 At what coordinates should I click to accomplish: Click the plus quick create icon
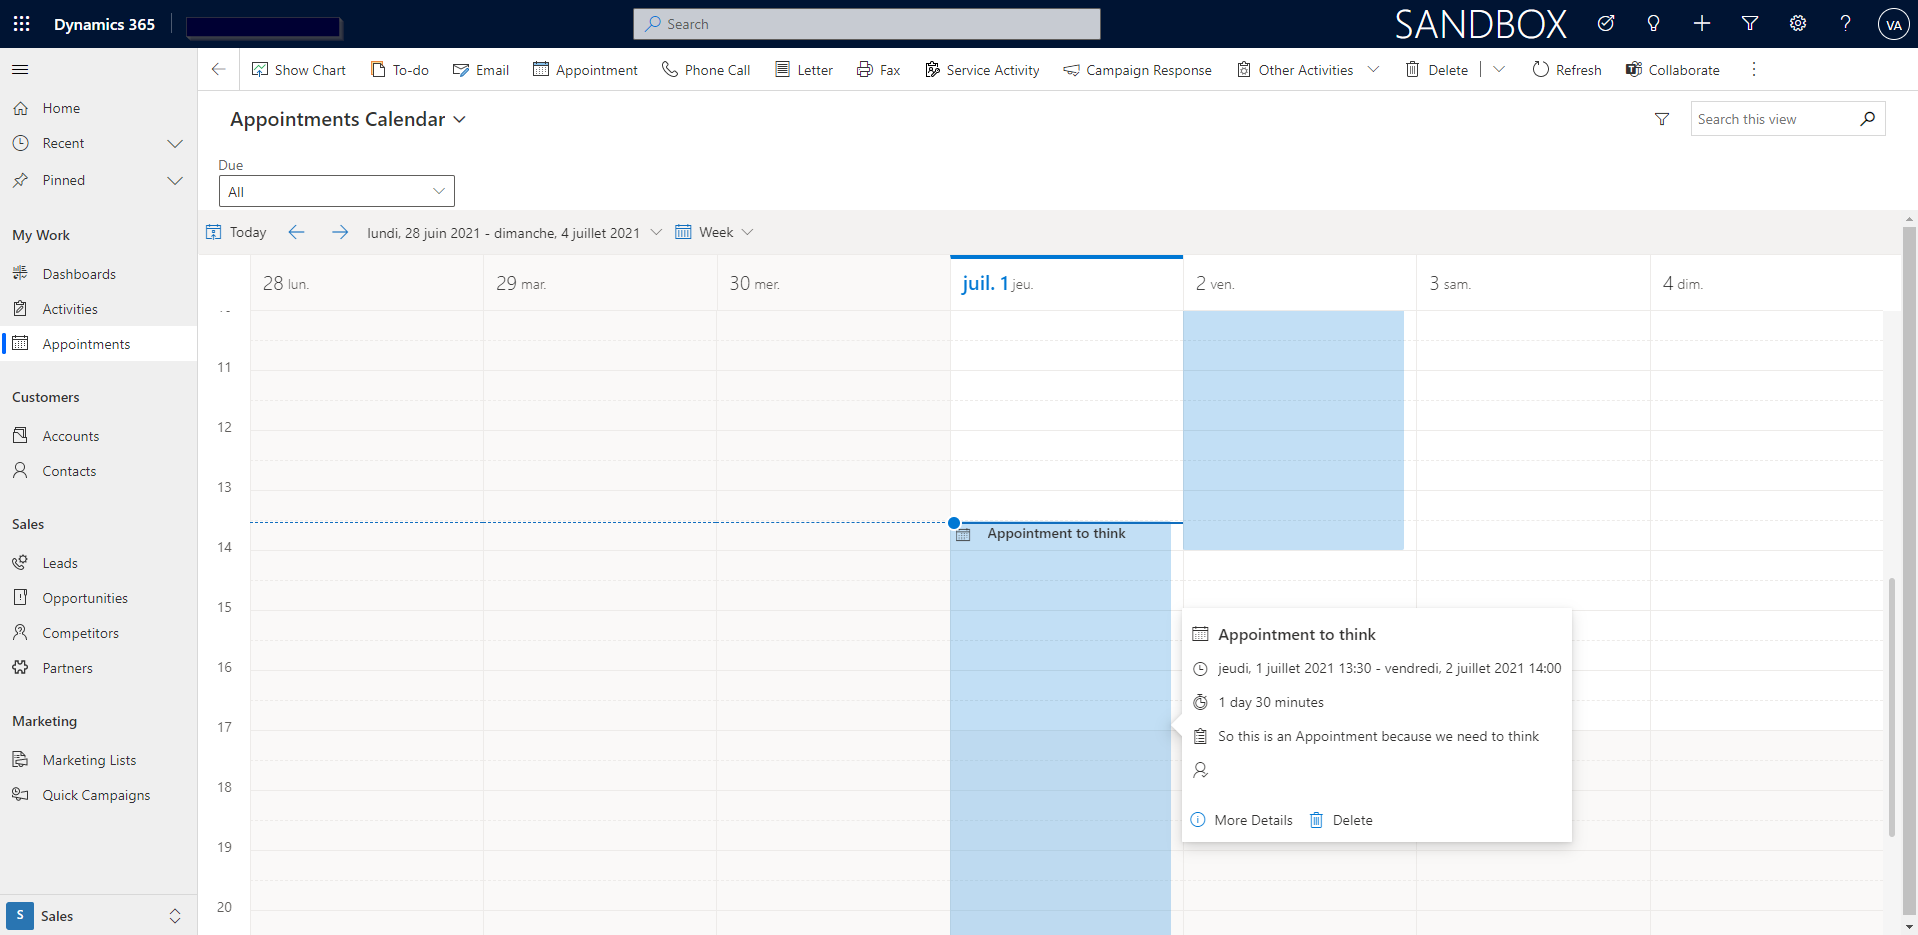[x=1702, y=24]
